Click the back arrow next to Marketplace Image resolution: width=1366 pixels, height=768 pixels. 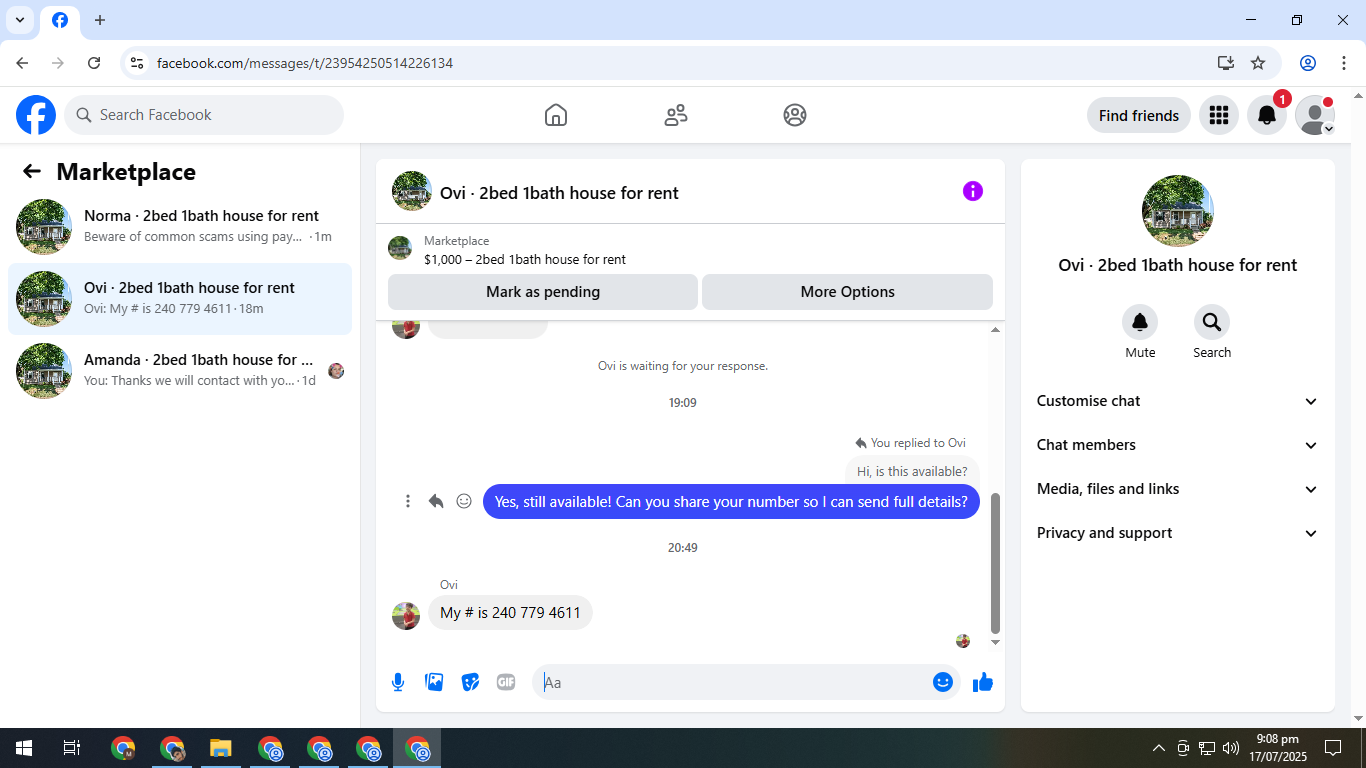32,171
